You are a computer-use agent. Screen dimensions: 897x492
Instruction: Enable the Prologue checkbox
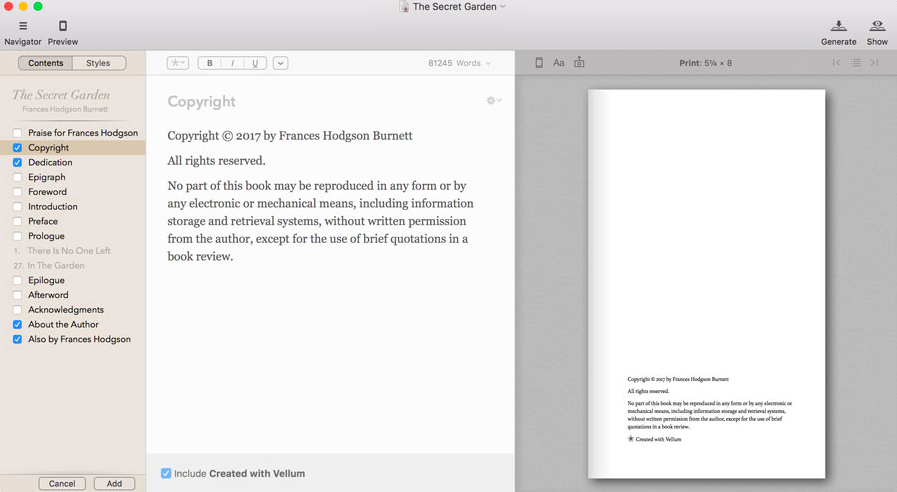click(x=18, y=236)
